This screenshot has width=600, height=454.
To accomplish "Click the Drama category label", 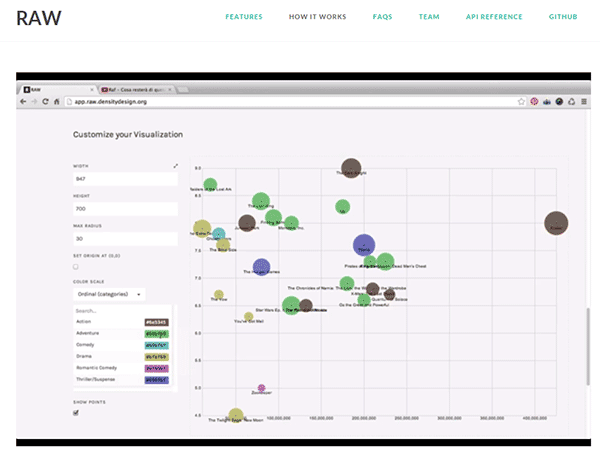I will tap(83, 356).
